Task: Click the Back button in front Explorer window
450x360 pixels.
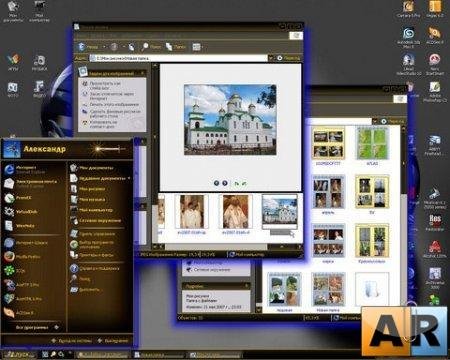Action: [x=87, y=47]
